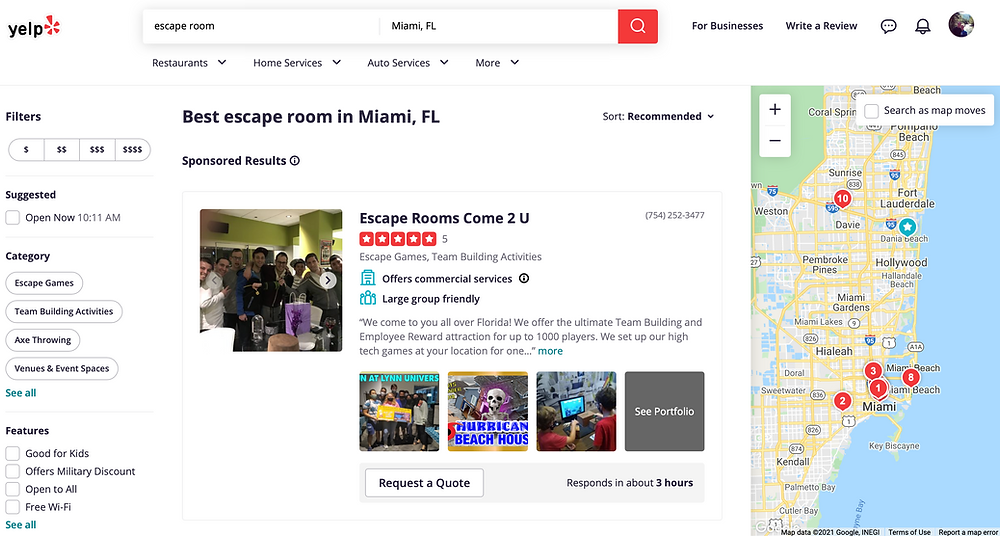The width and height of the screenshot is (1000, 536).
Task: Select the $ price filter
Action: (26, 149)
